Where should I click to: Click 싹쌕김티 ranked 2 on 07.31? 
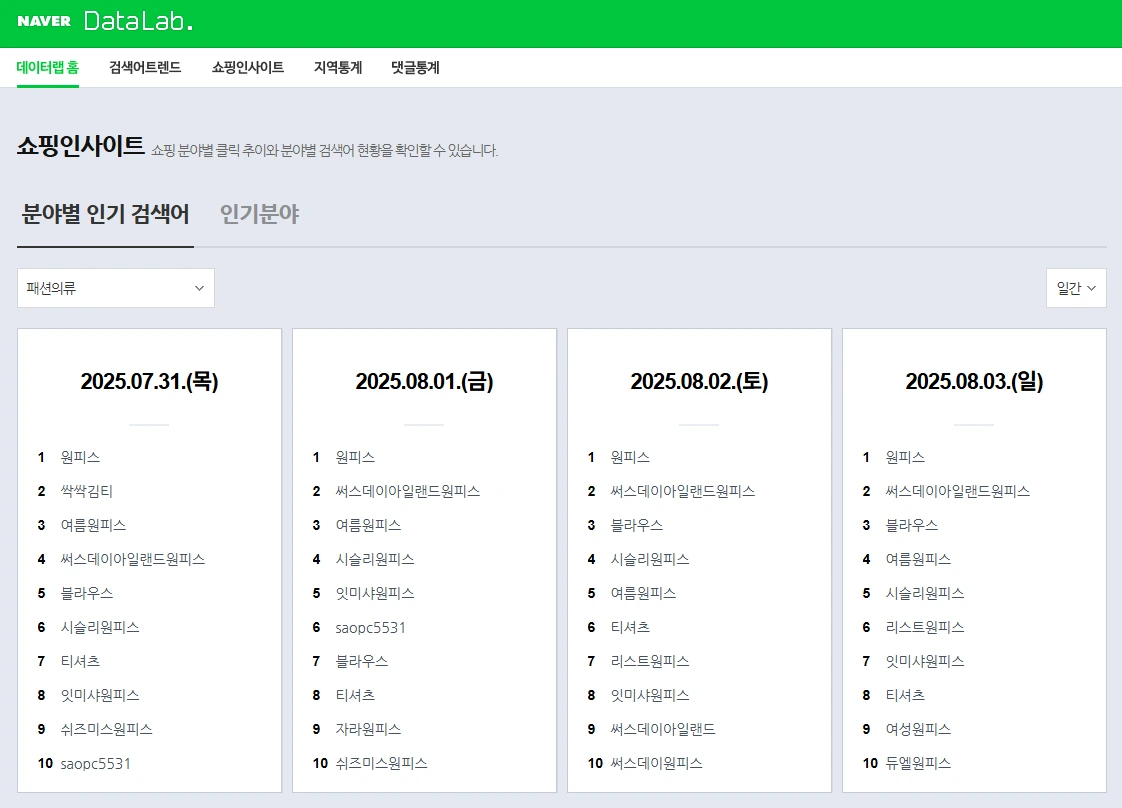pos(87,491)
